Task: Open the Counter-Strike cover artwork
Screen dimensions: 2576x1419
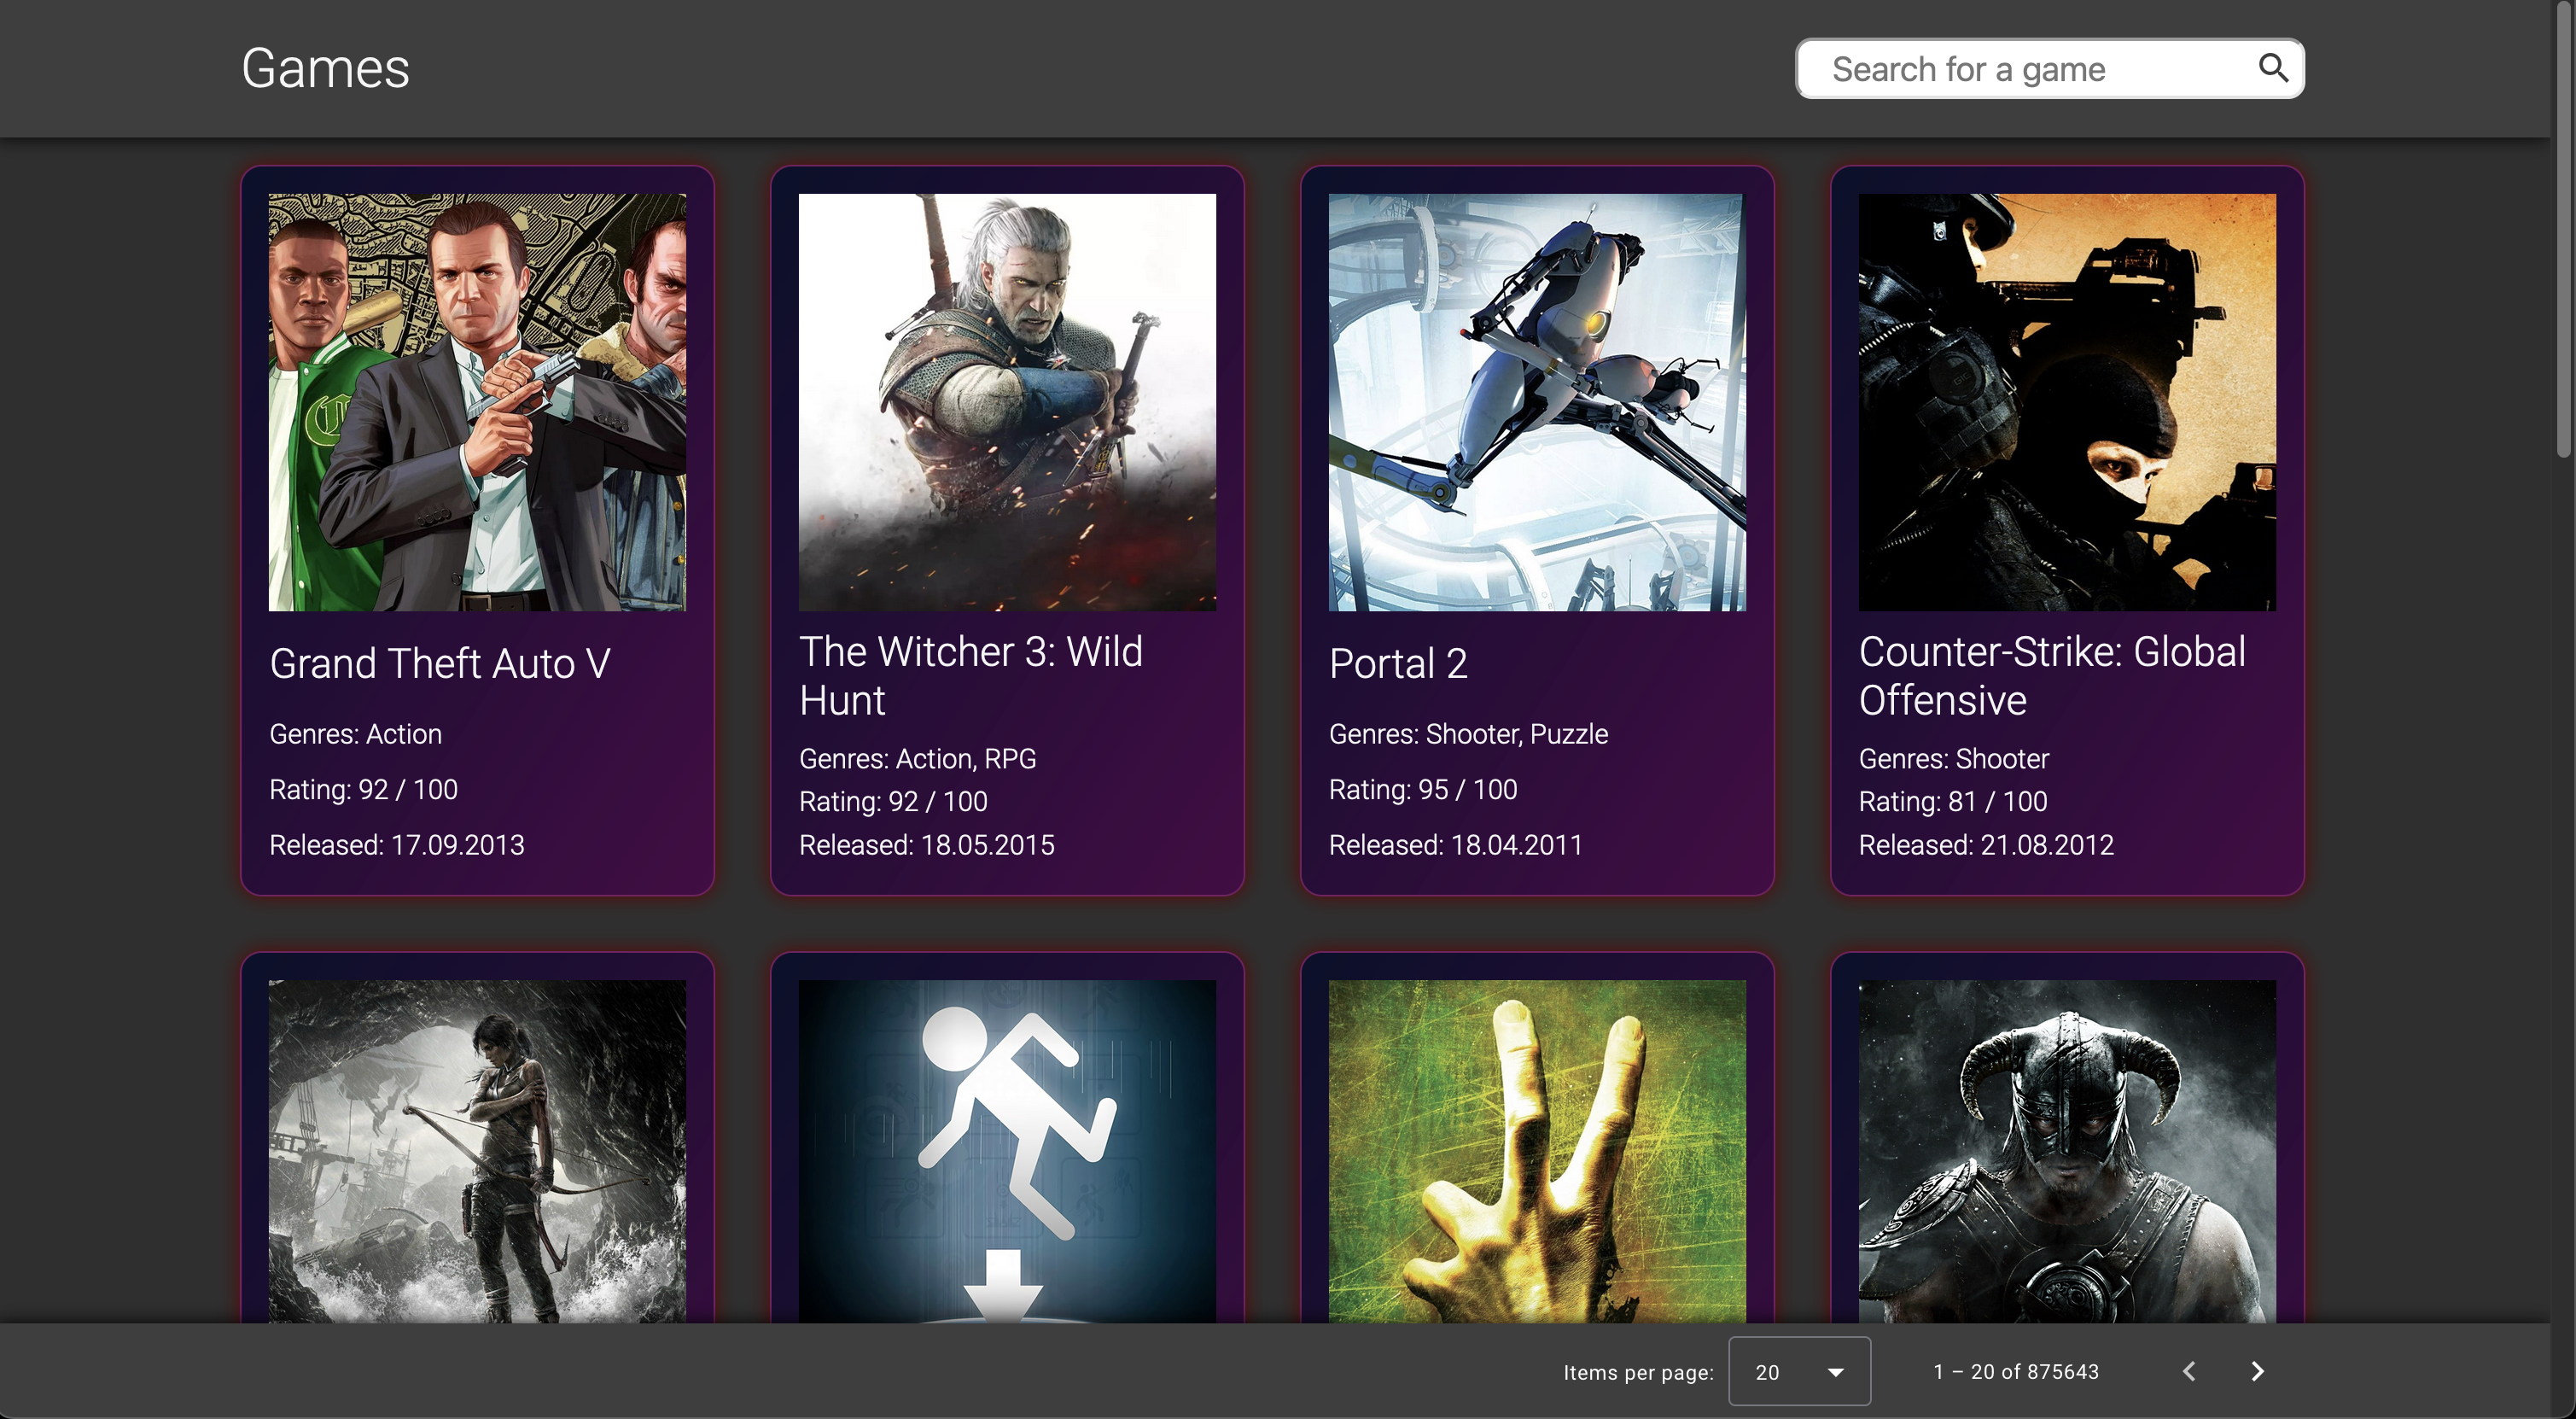Action: [2067, 402]
